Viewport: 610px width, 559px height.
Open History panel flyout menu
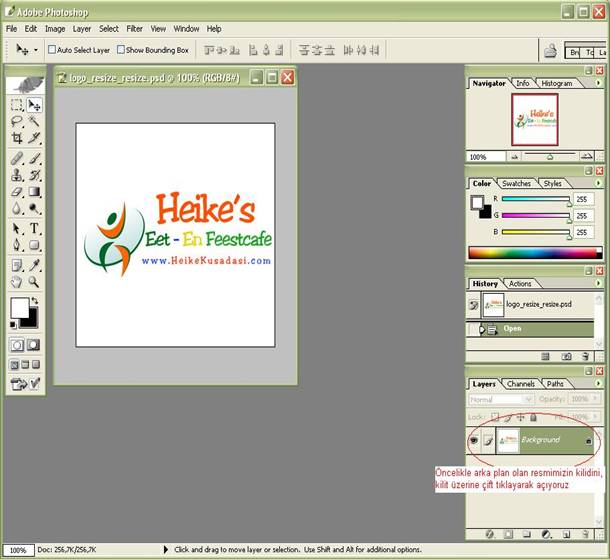(598, 283)
